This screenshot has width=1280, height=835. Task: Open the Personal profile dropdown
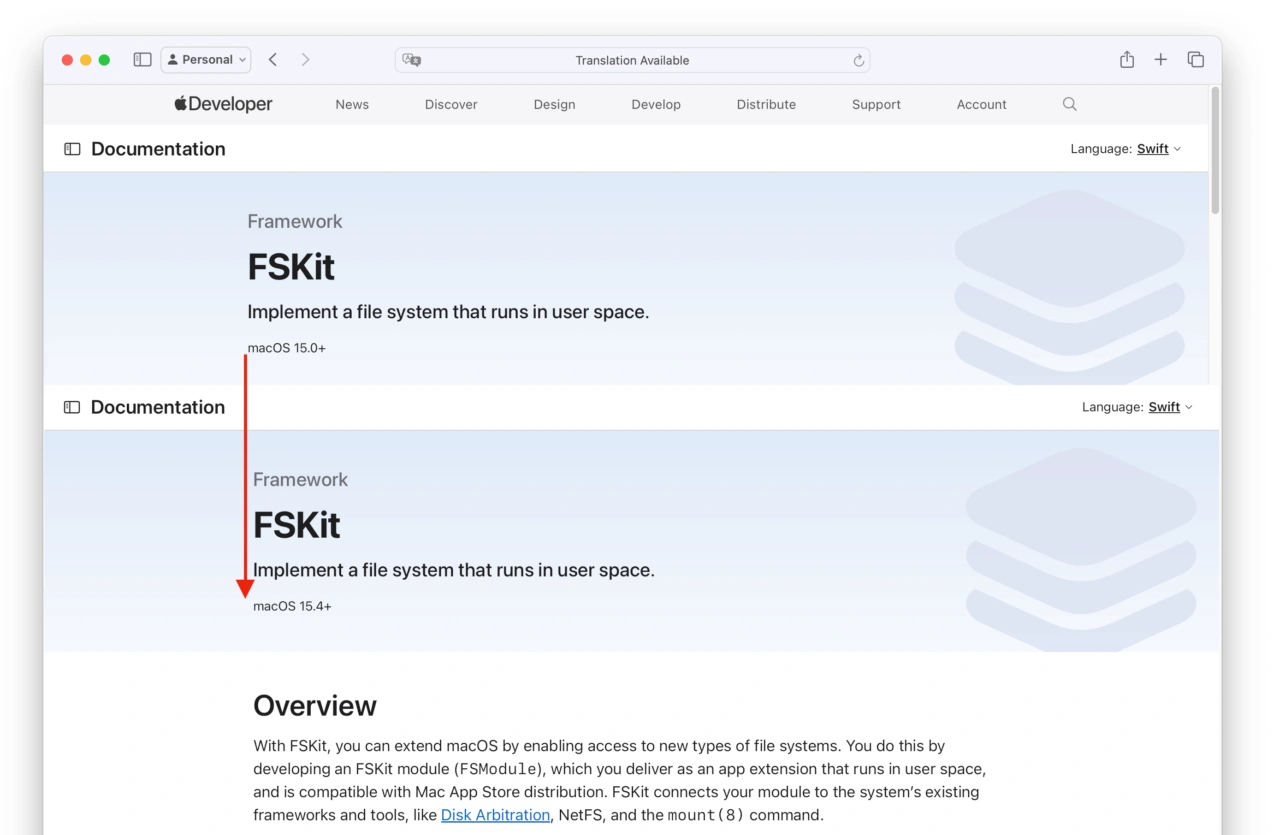tap(206, 60)
